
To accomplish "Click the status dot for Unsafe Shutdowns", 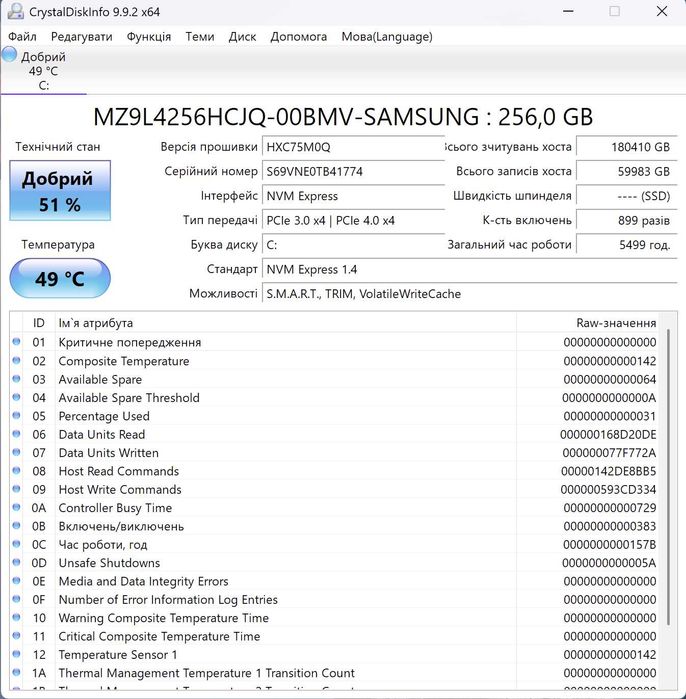I will pos(16,562).
